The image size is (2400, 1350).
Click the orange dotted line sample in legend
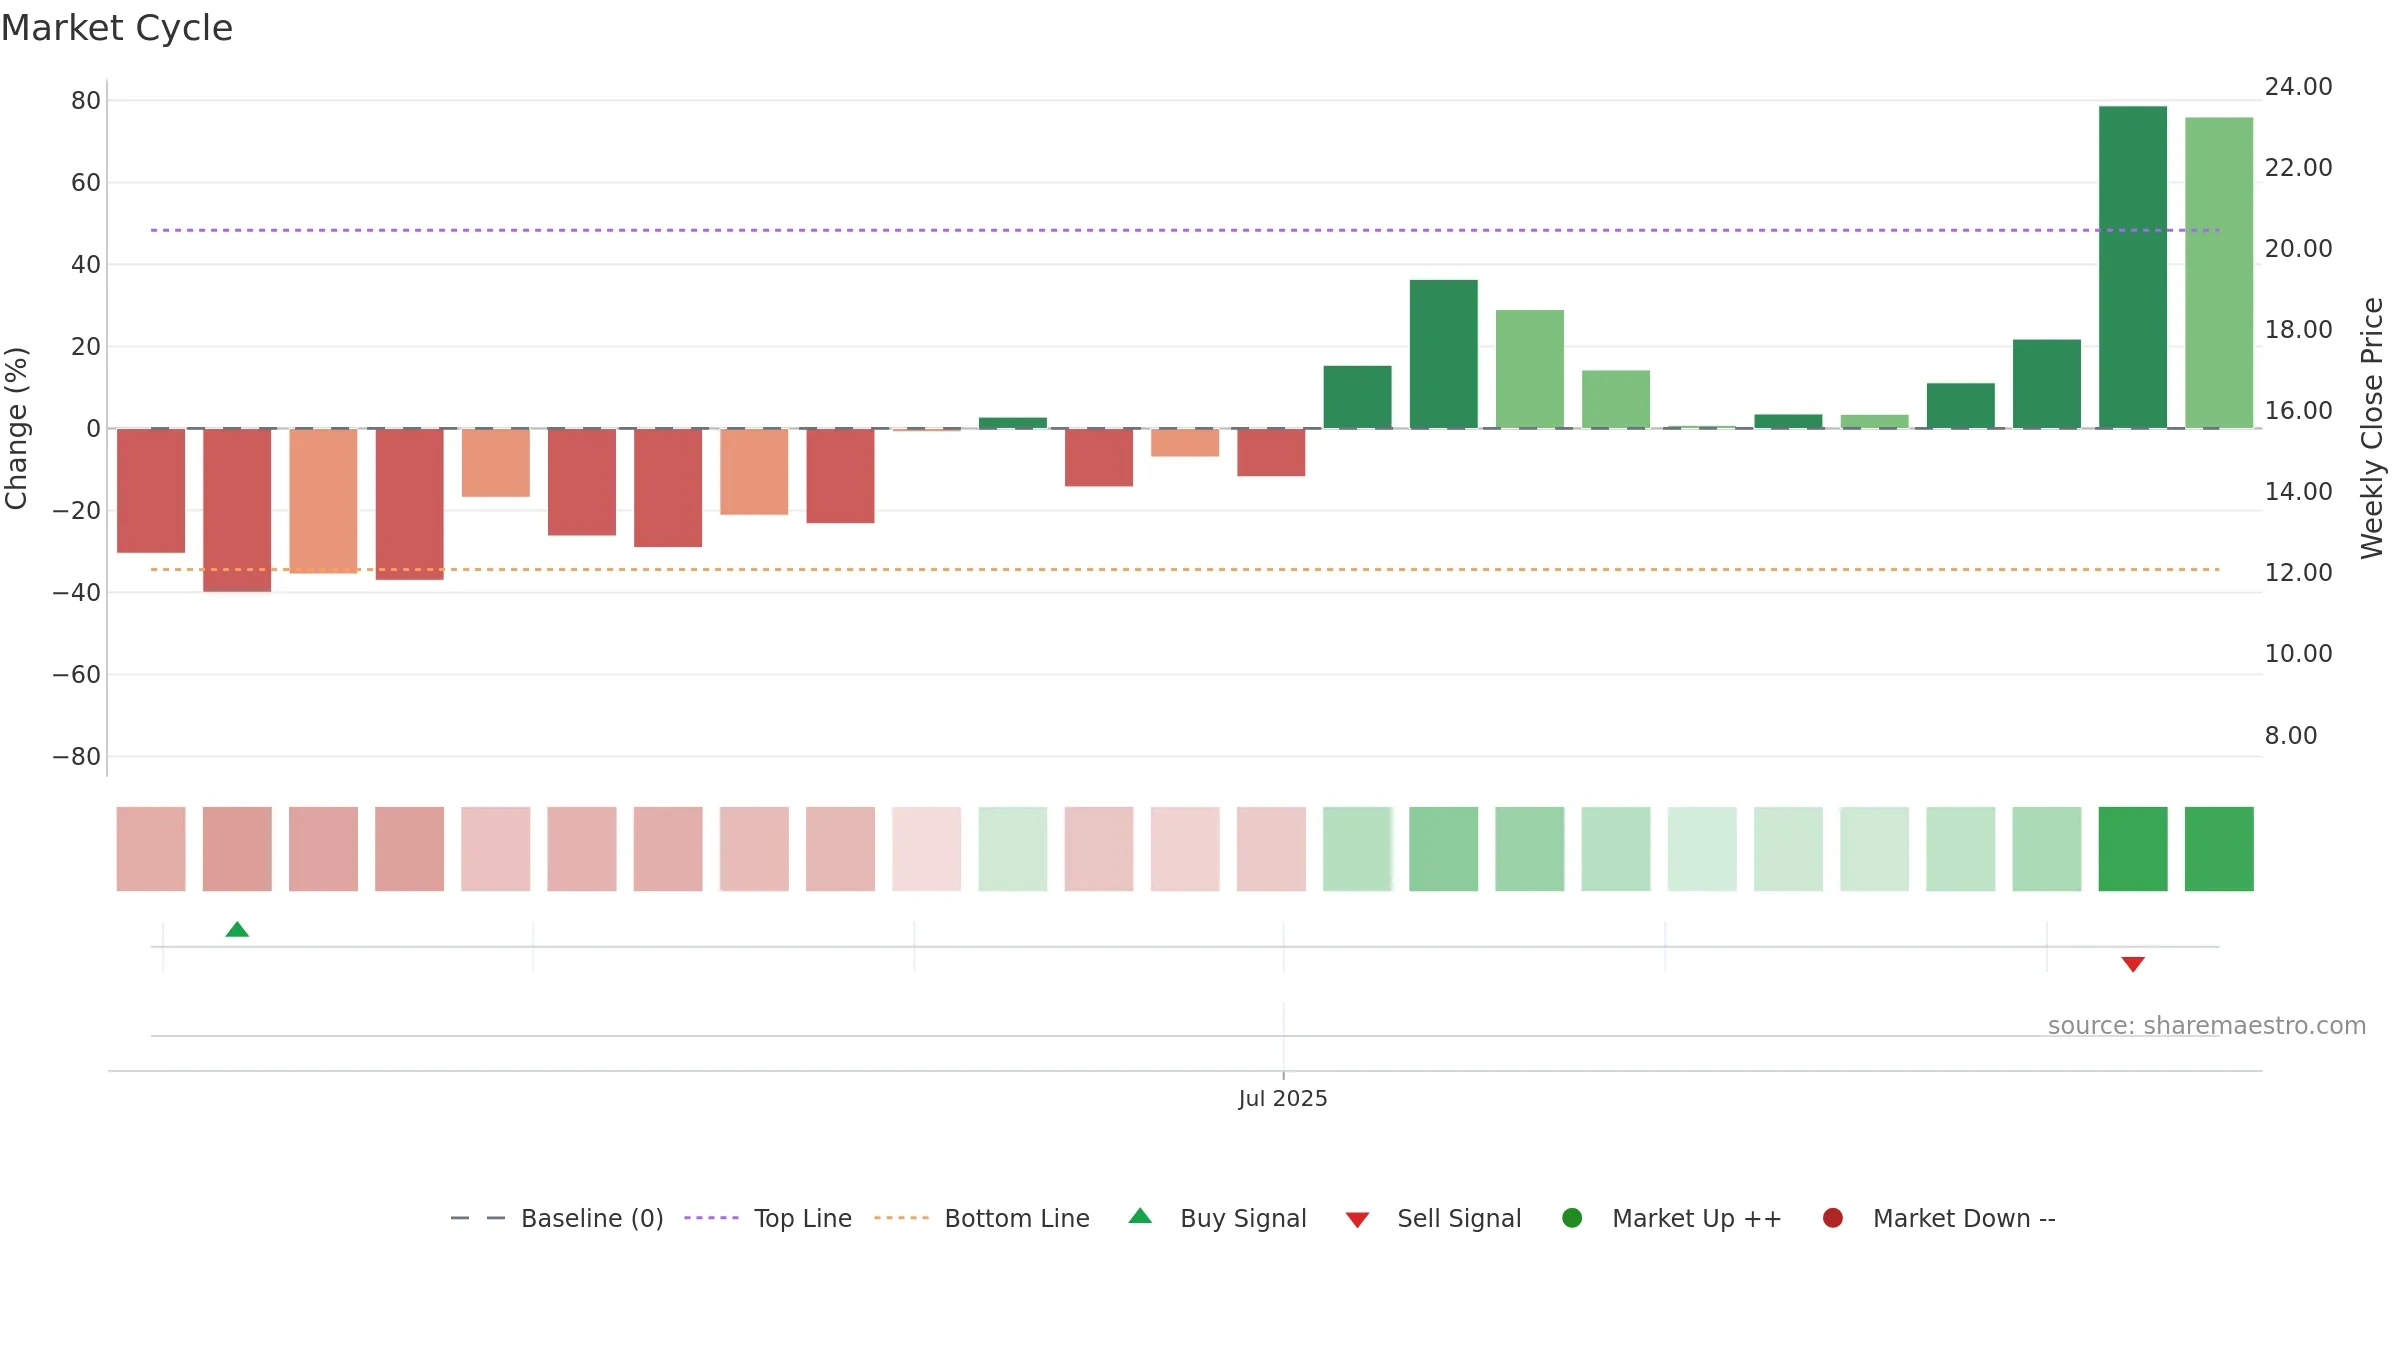(x=901, y=1218)
